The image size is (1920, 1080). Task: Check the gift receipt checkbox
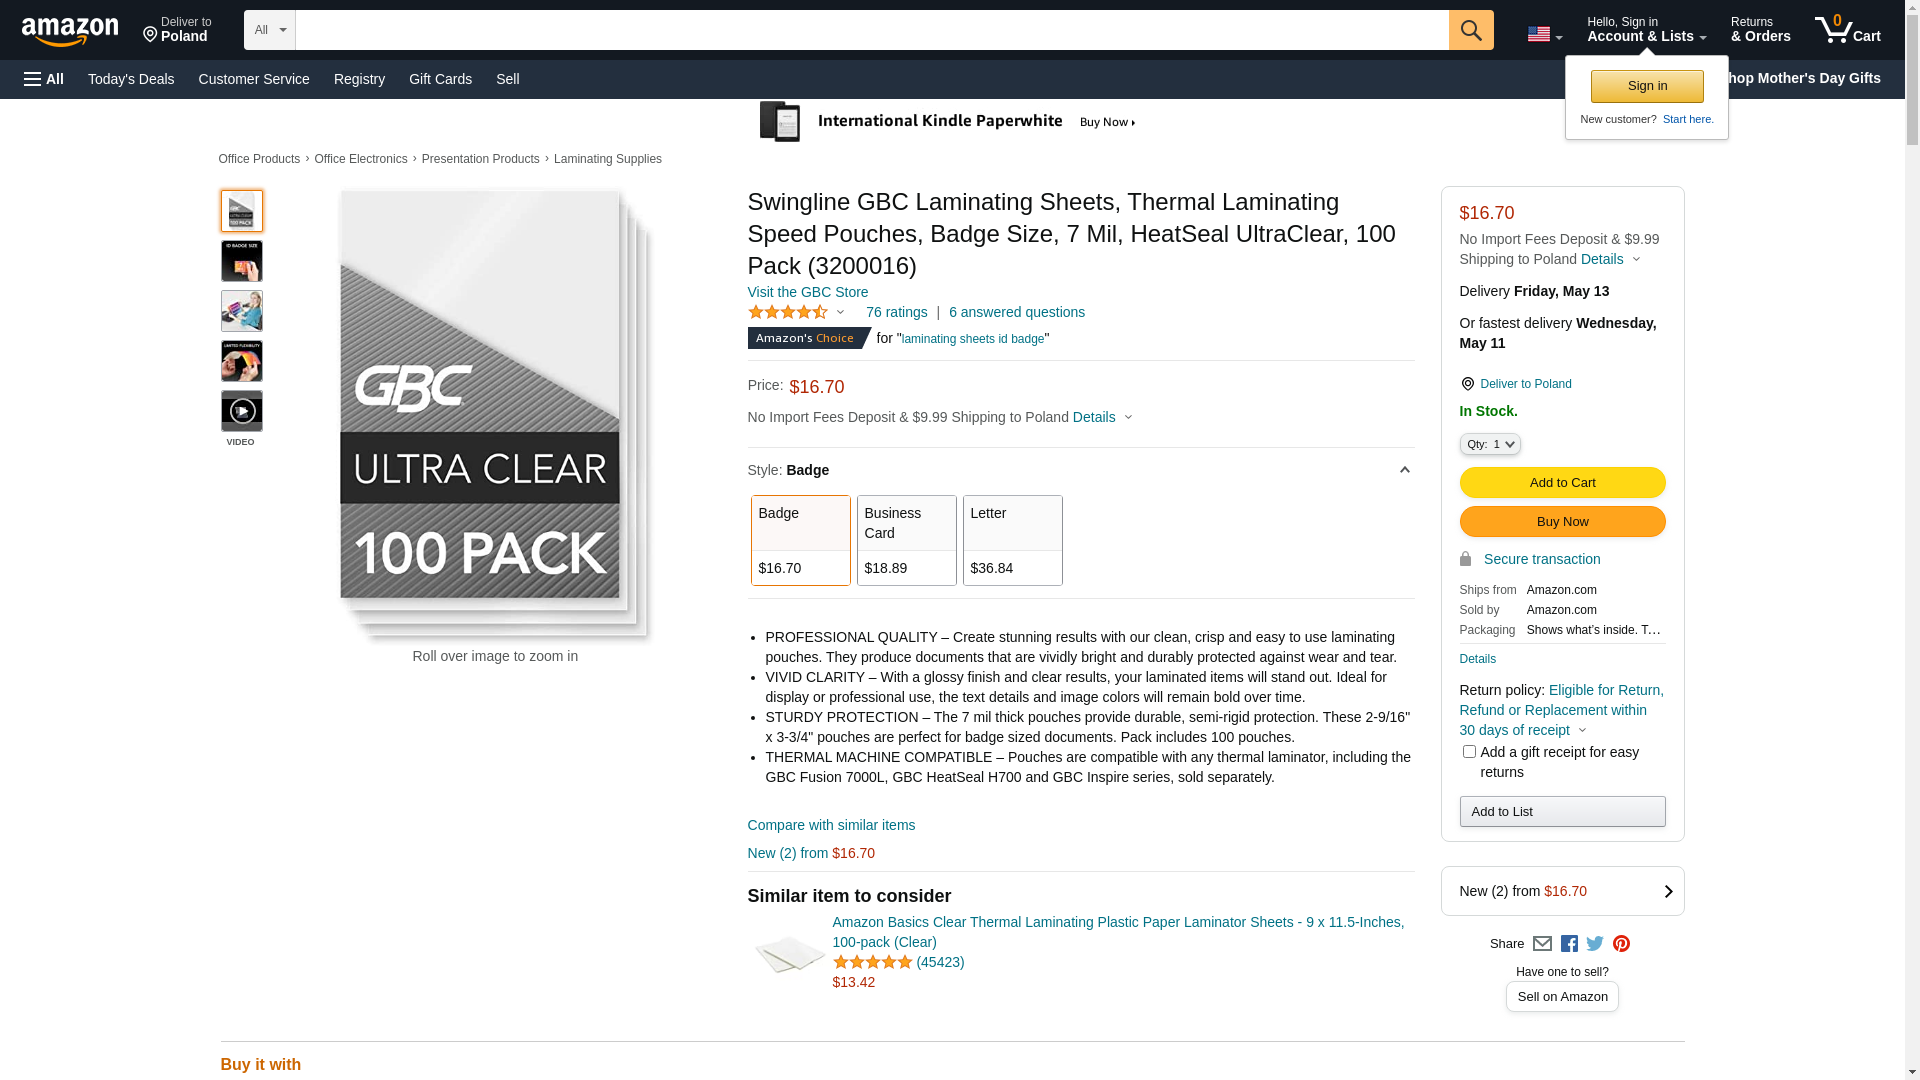(1469, 752)
